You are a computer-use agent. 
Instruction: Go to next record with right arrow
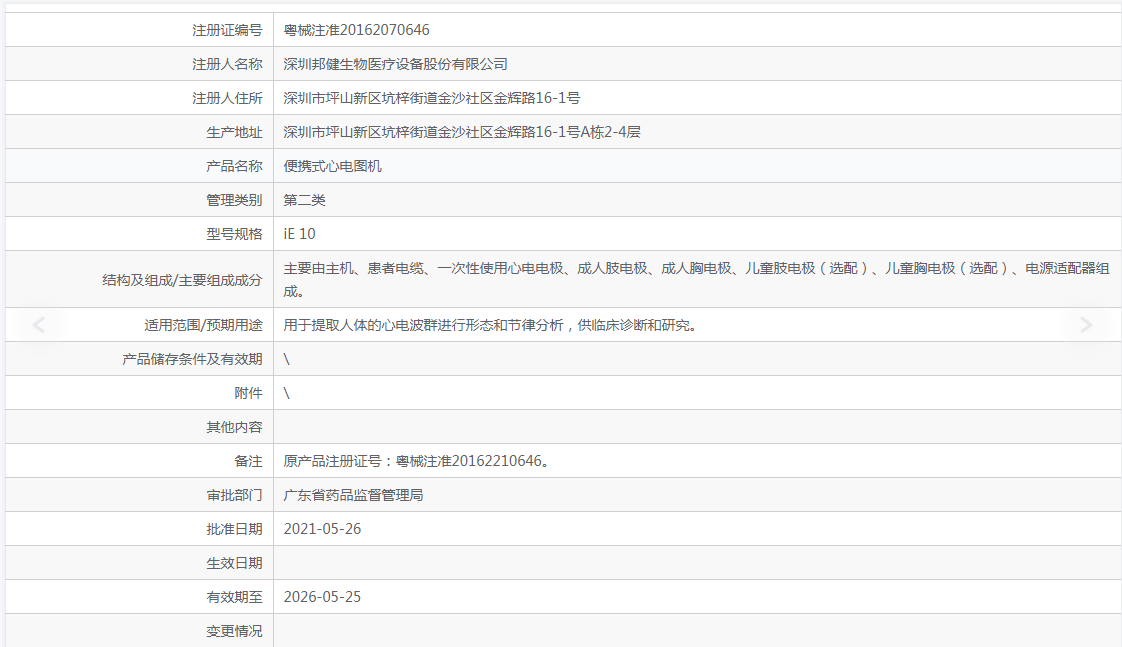click(1086, 325)
